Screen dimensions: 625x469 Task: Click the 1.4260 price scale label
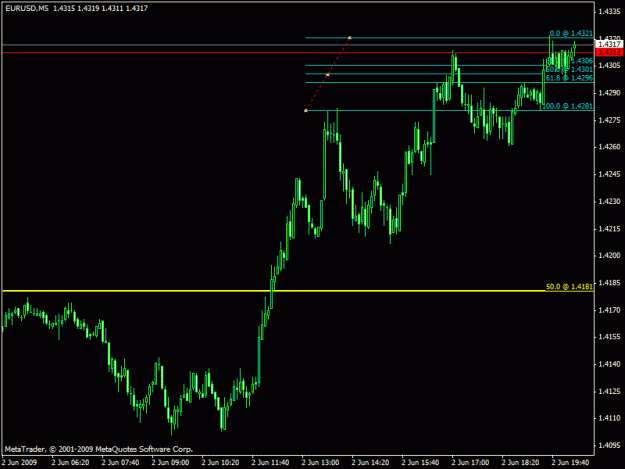609,147
